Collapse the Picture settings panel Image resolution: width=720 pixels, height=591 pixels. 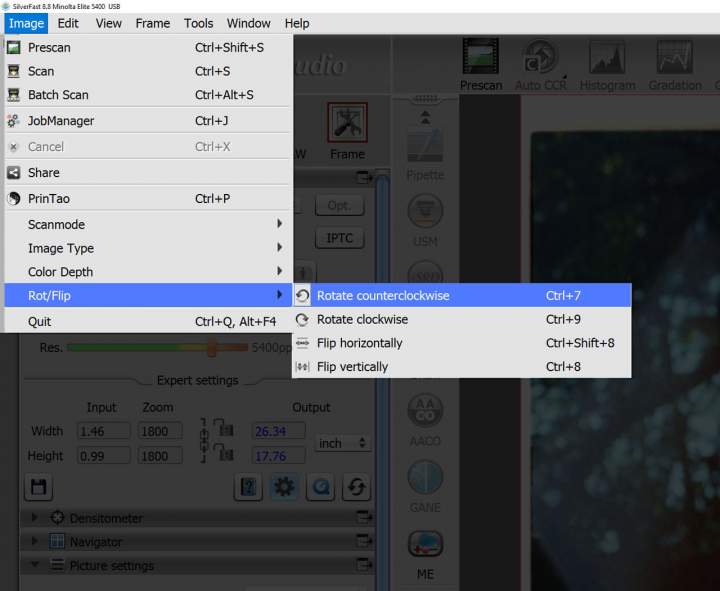pyautogui.click(x=34, y=564)
